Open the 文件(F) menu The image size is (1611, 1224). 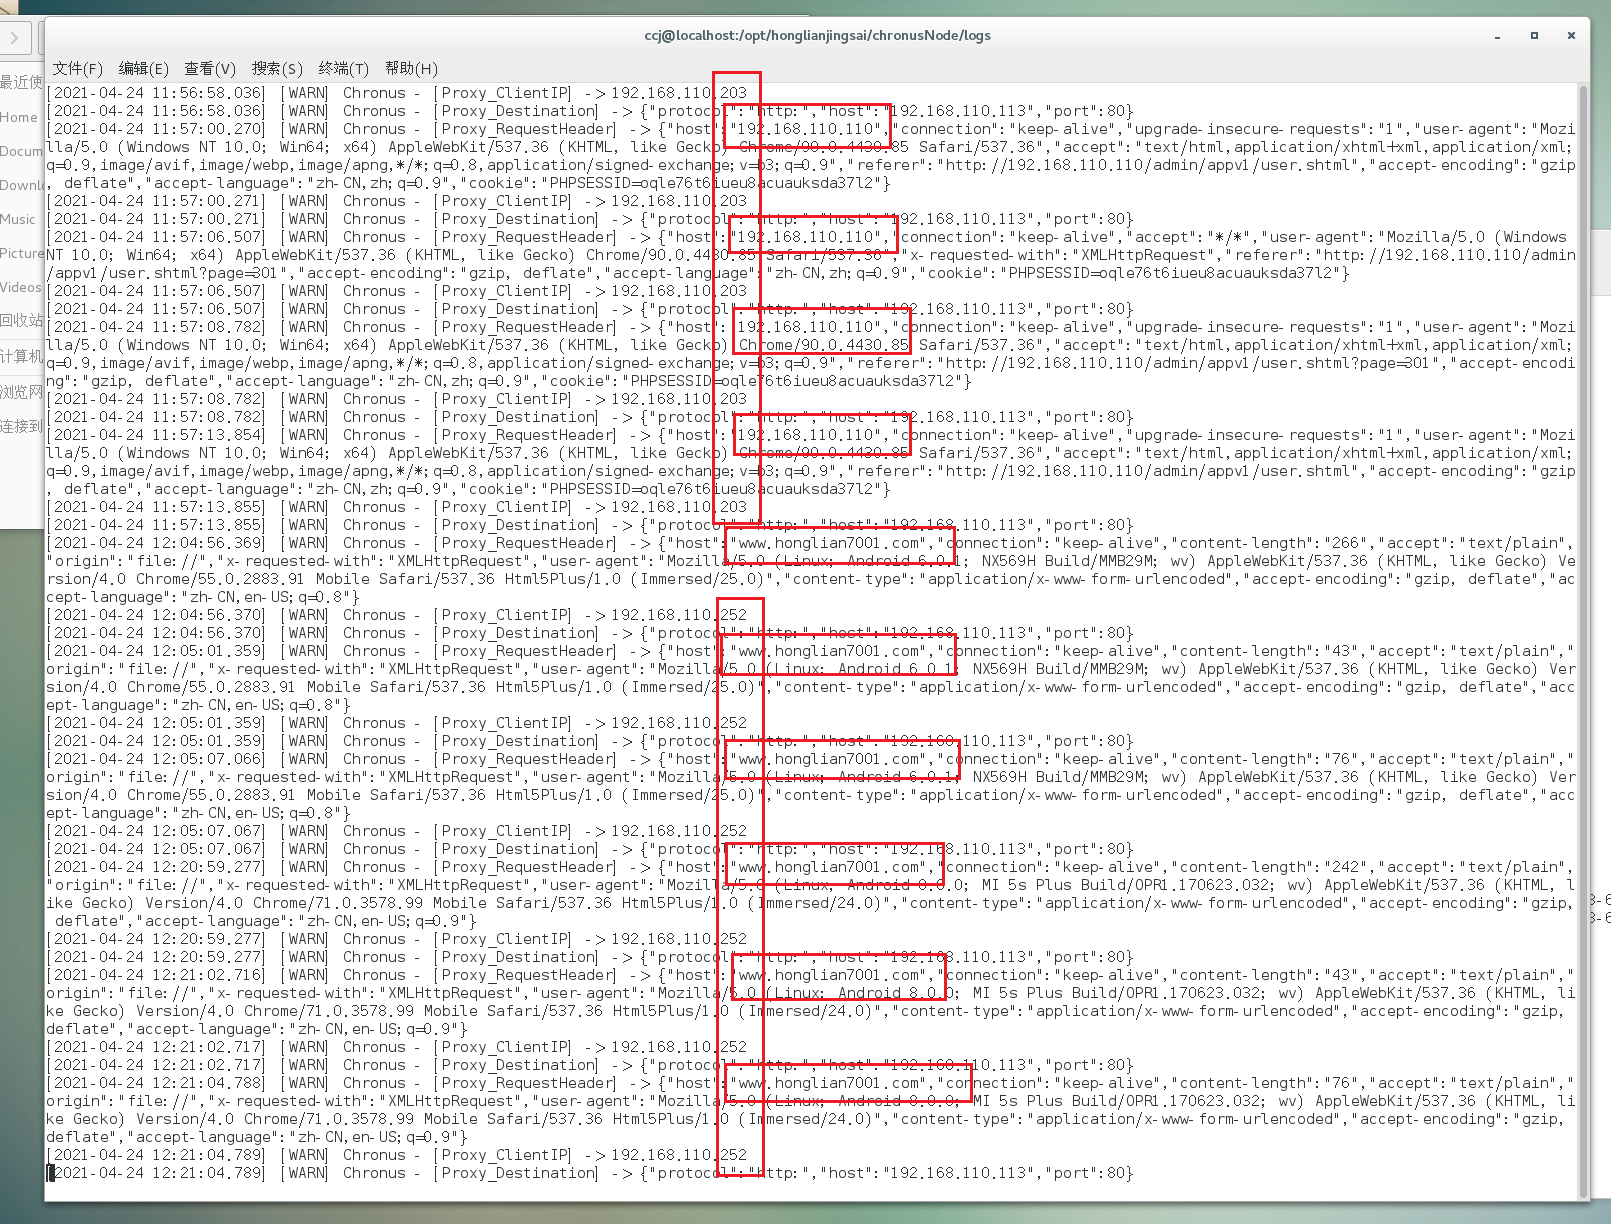[x=77, y=68]
